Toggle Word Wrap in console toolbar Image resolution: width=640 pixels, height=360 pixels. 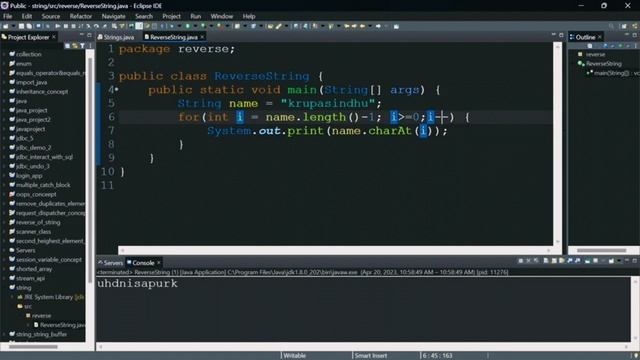562,260
